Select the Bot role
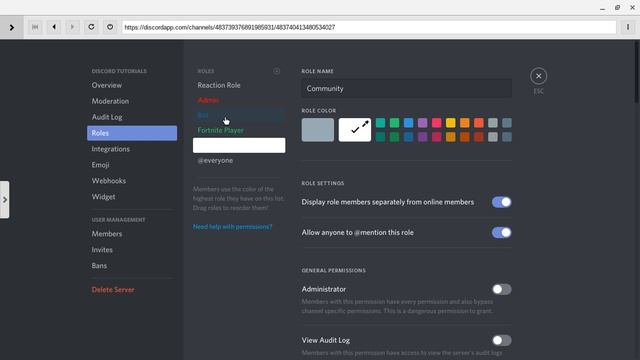This screenshot has width=640, height=360. (x=239, y=115)
